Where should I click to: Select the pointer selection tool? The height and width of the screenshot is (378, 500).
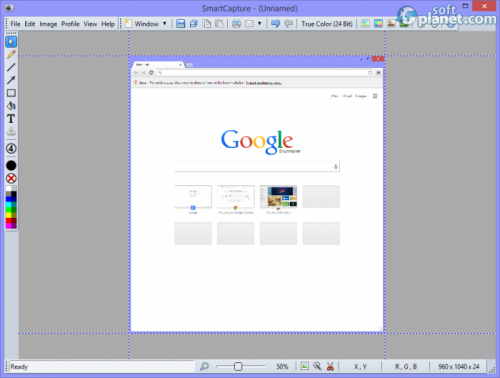[x=11, y=42]
